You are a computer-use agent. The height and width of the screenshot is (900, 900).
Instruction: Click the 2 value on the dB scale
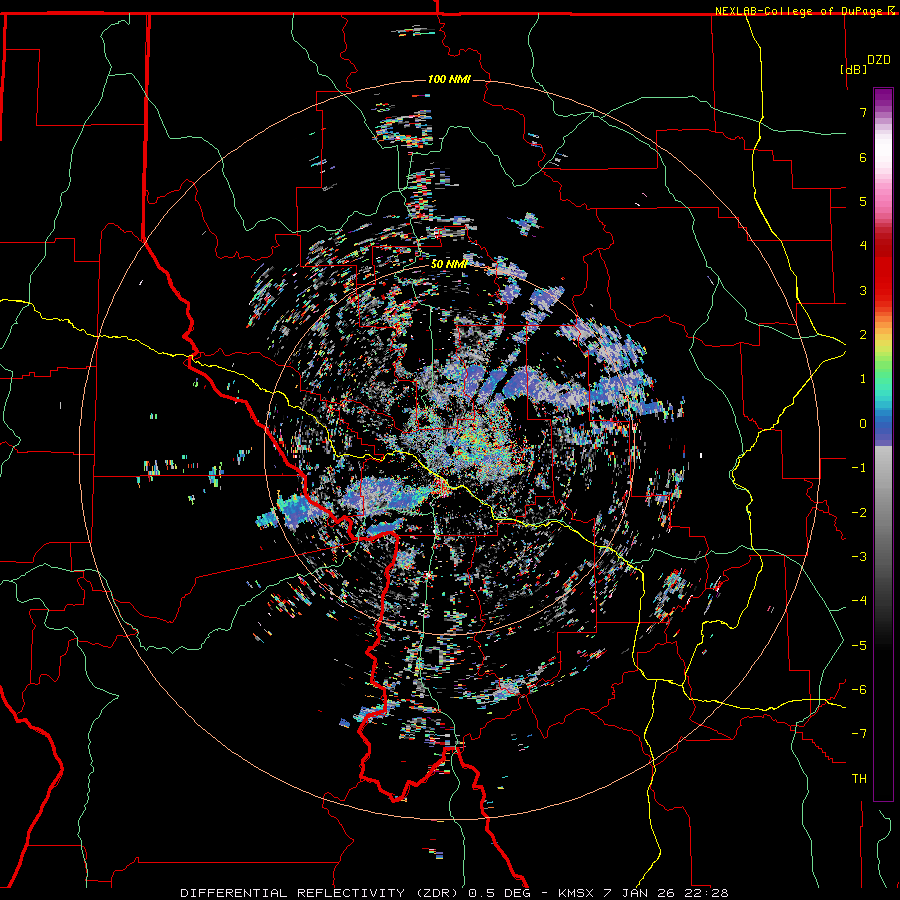pos(863,335)
